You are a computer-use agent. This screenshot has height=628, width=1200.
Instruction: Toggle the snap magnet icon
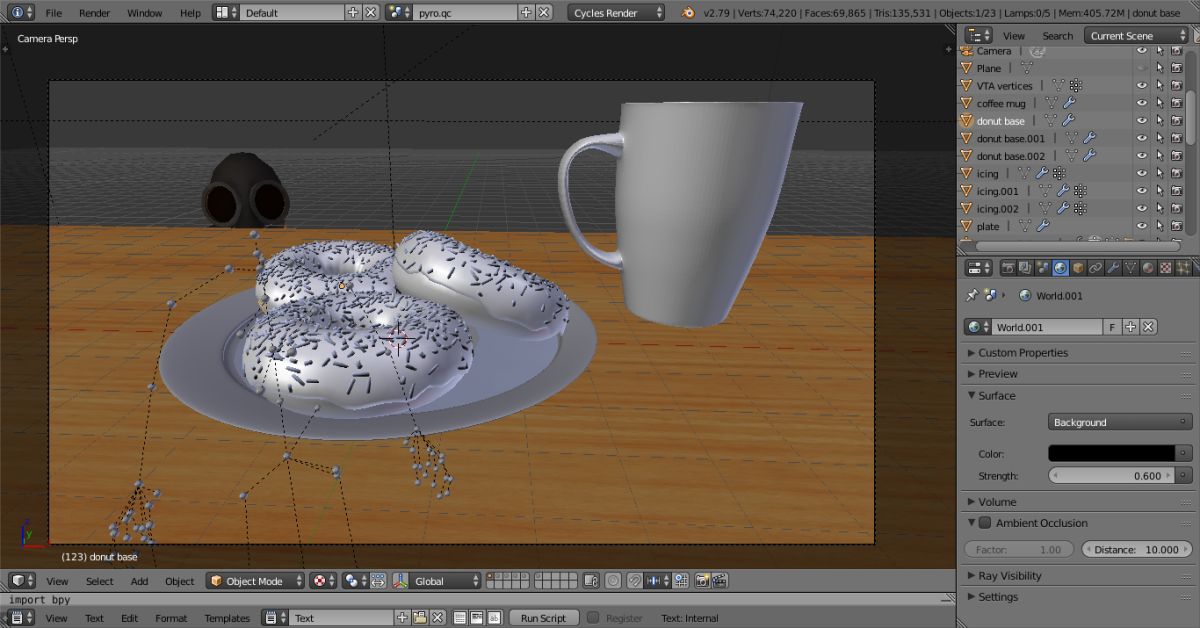633,581
